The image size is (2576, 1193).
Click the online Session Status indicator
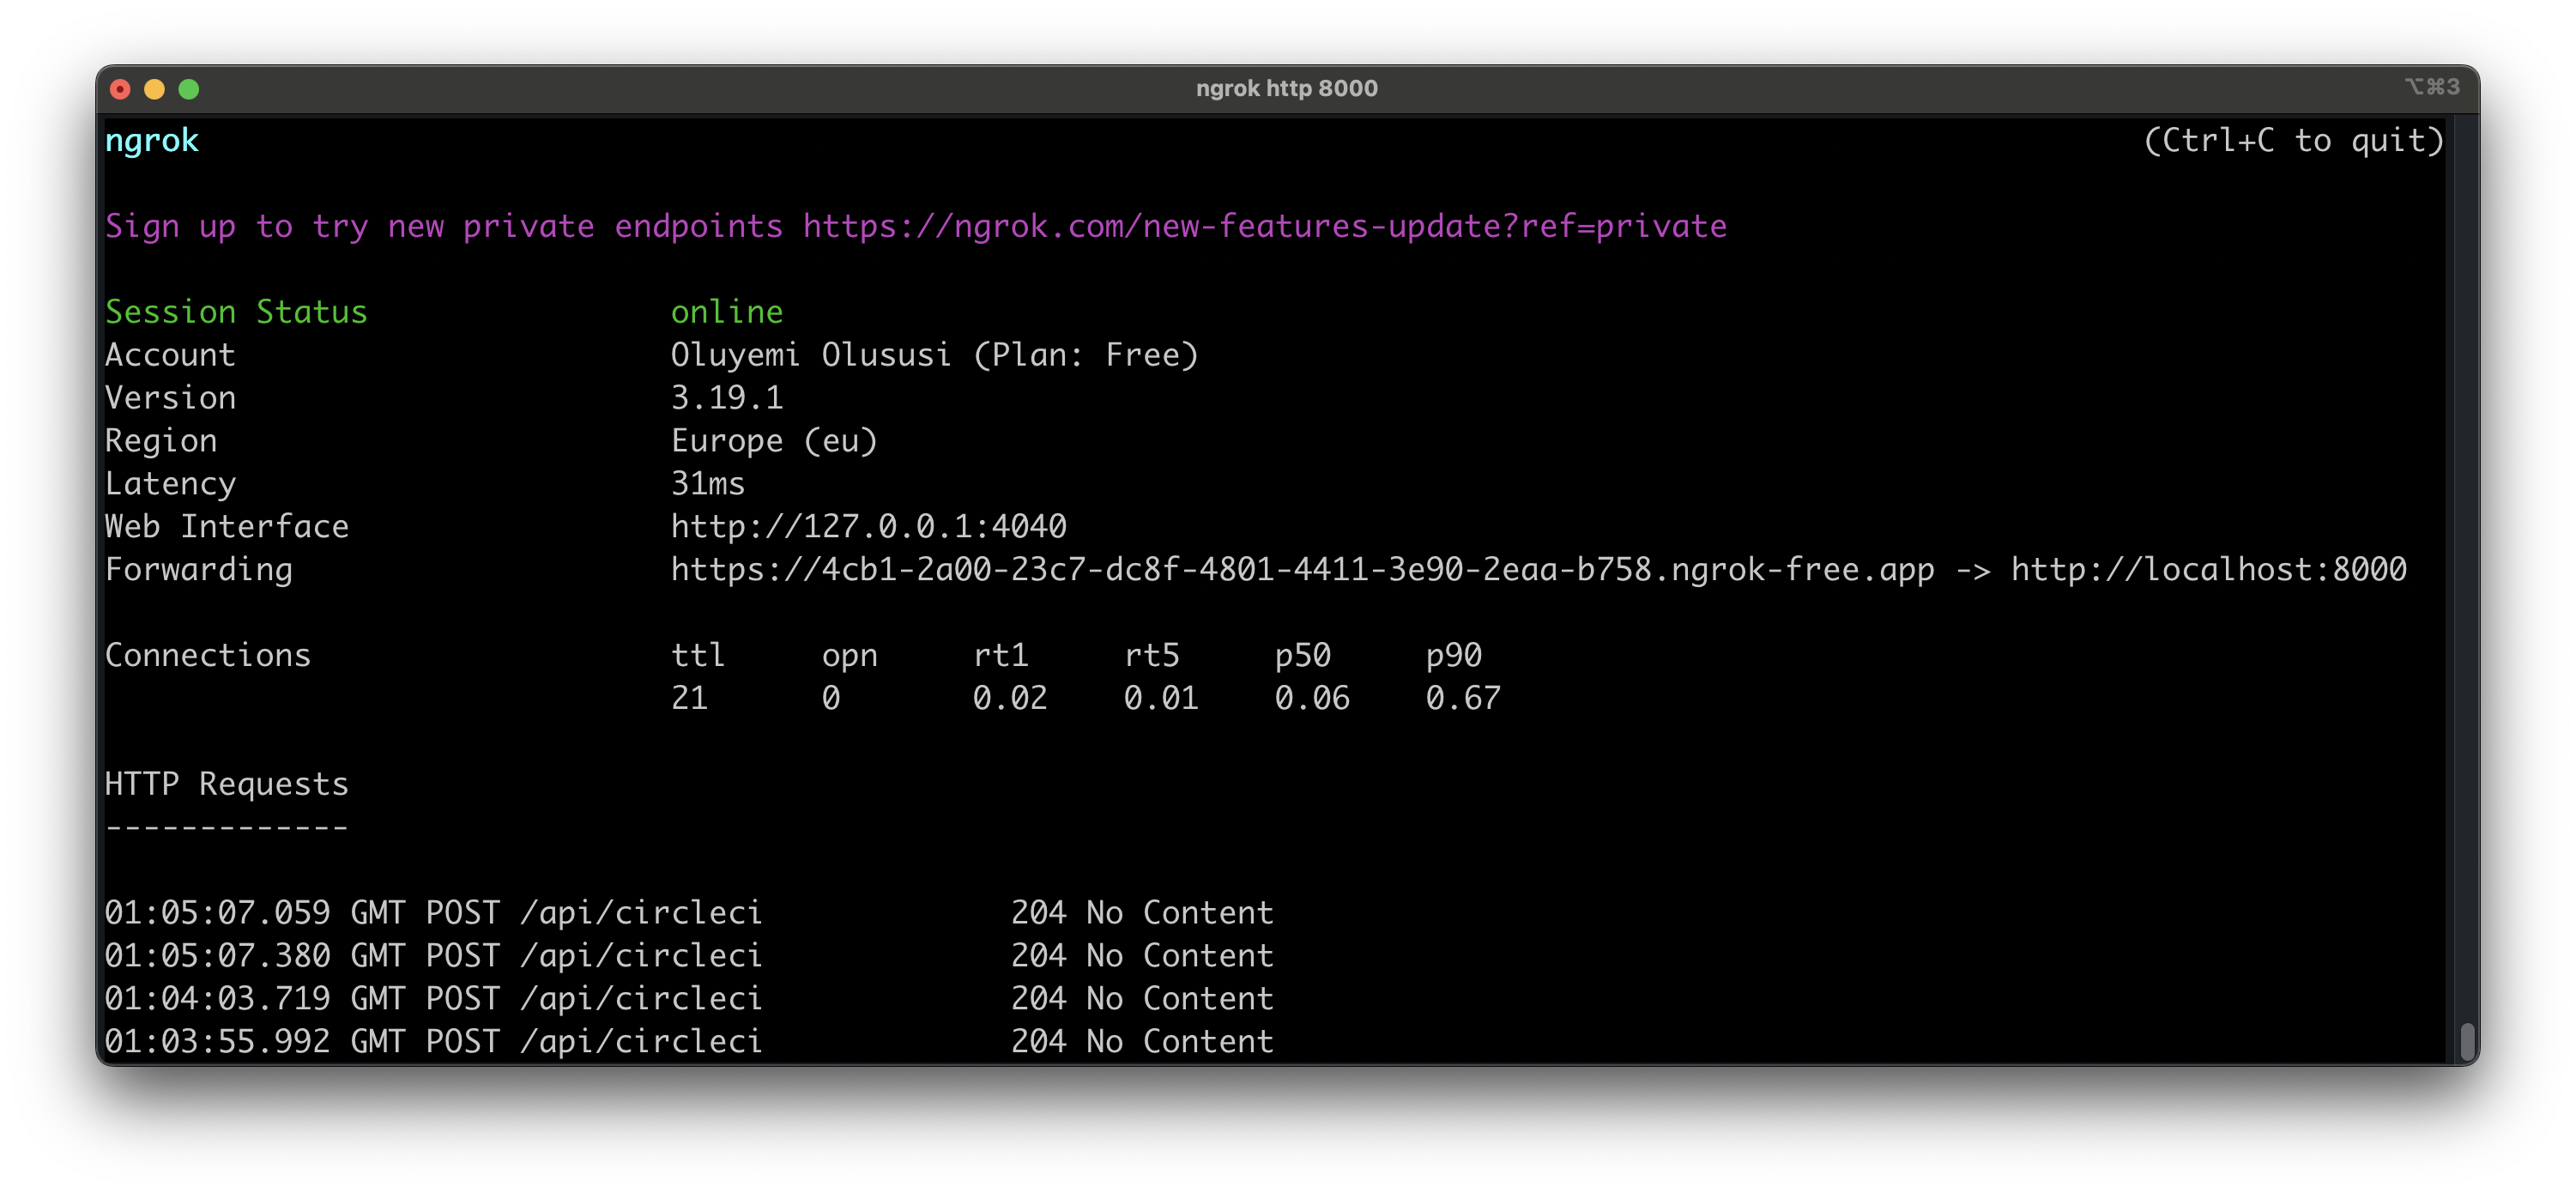[727, 311]
